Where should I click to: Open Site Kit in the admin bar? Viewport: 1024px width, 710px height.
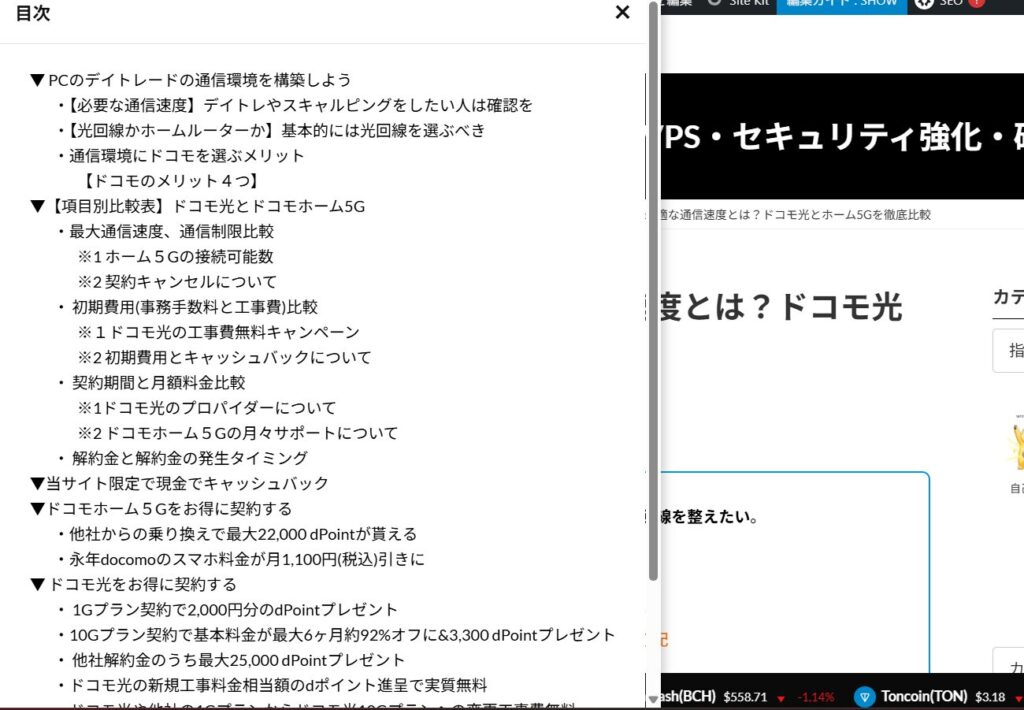click(x=748, y=3)
